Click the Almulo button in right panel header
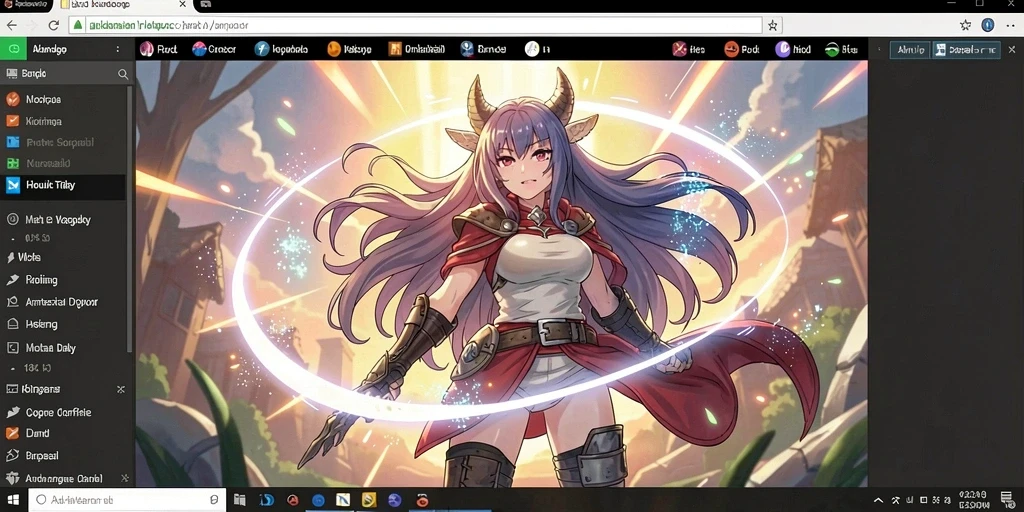 coord(910,50)
